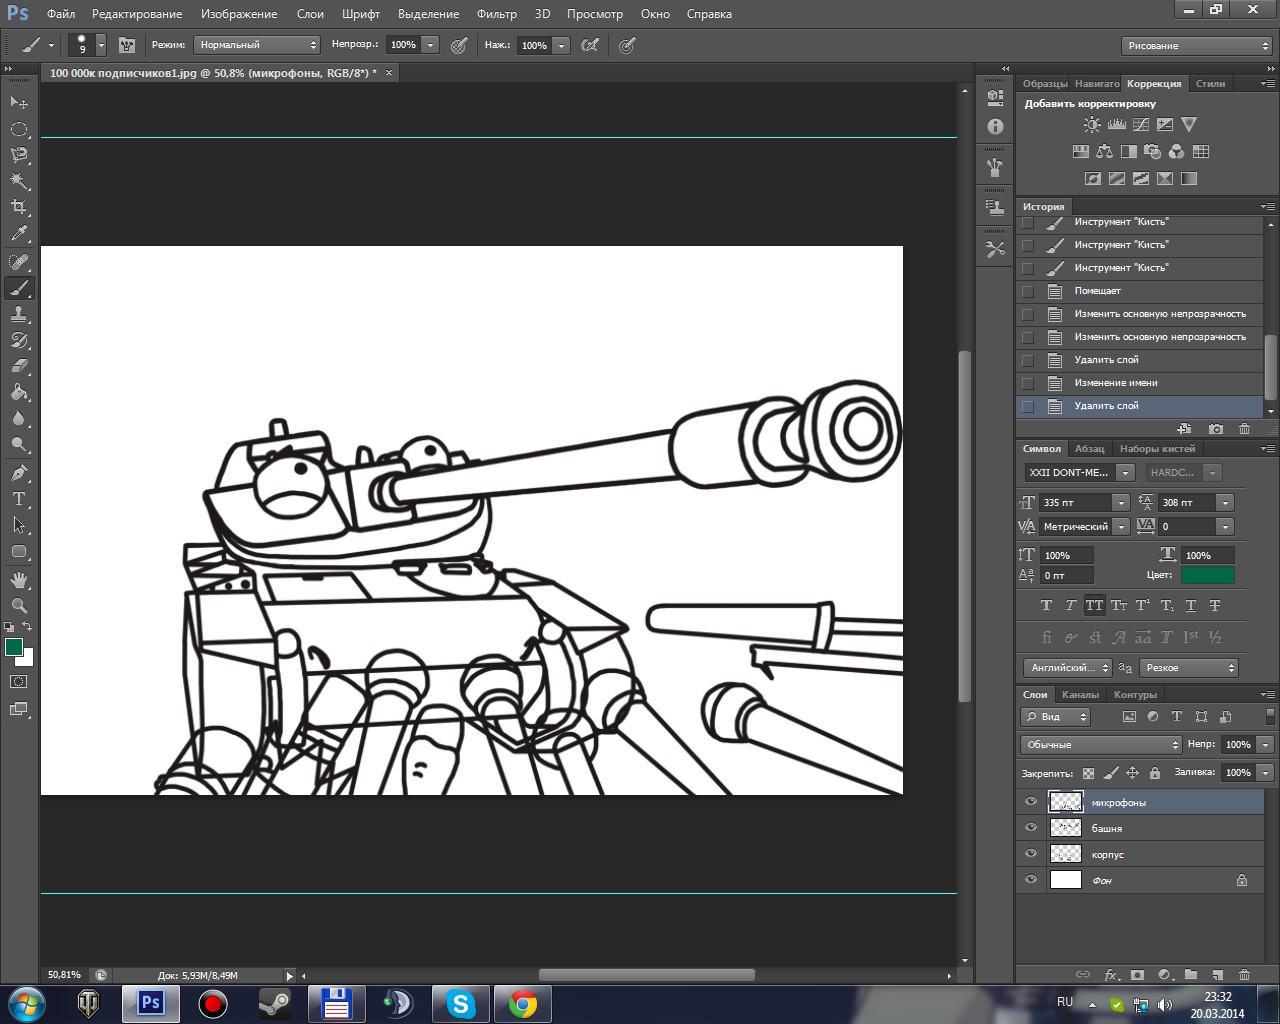Open the brush blending mode dropdown Нормальный
This screenshot has width=1280, height=1024.
(x=256, y=45)
